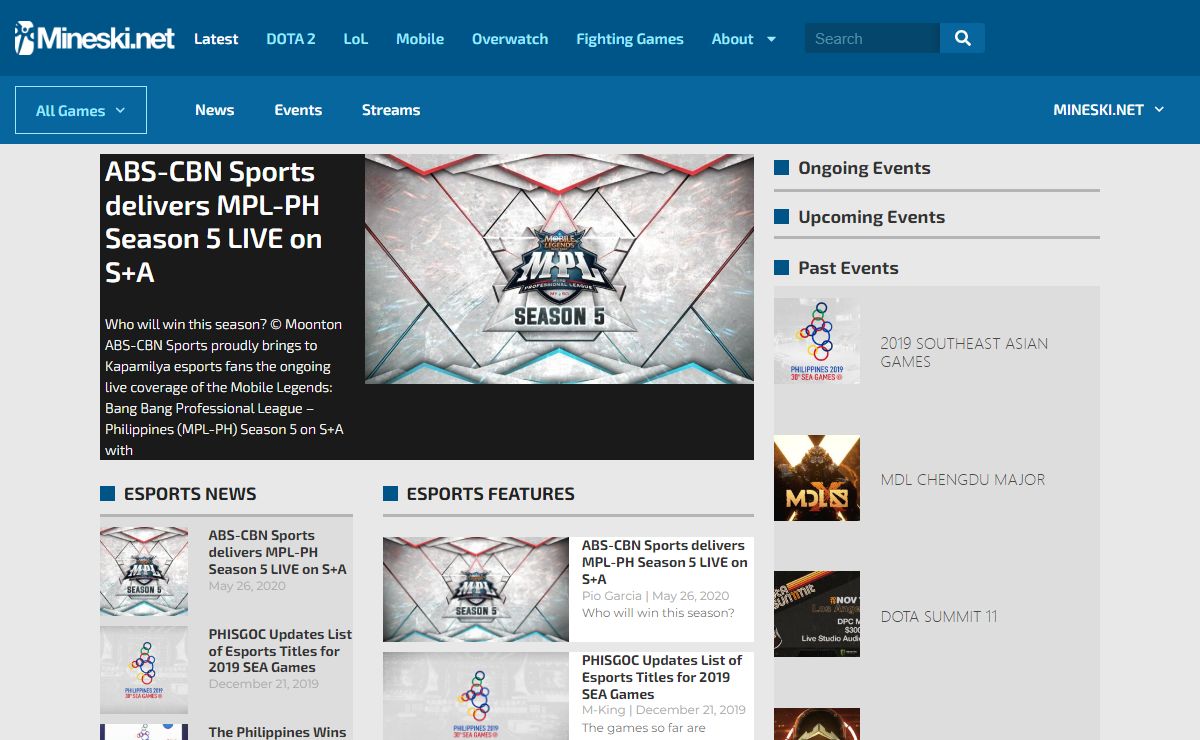Click the May 26, 2020 date in Esports News
This screenshot has width=1200, height=740.
(246, 586)
